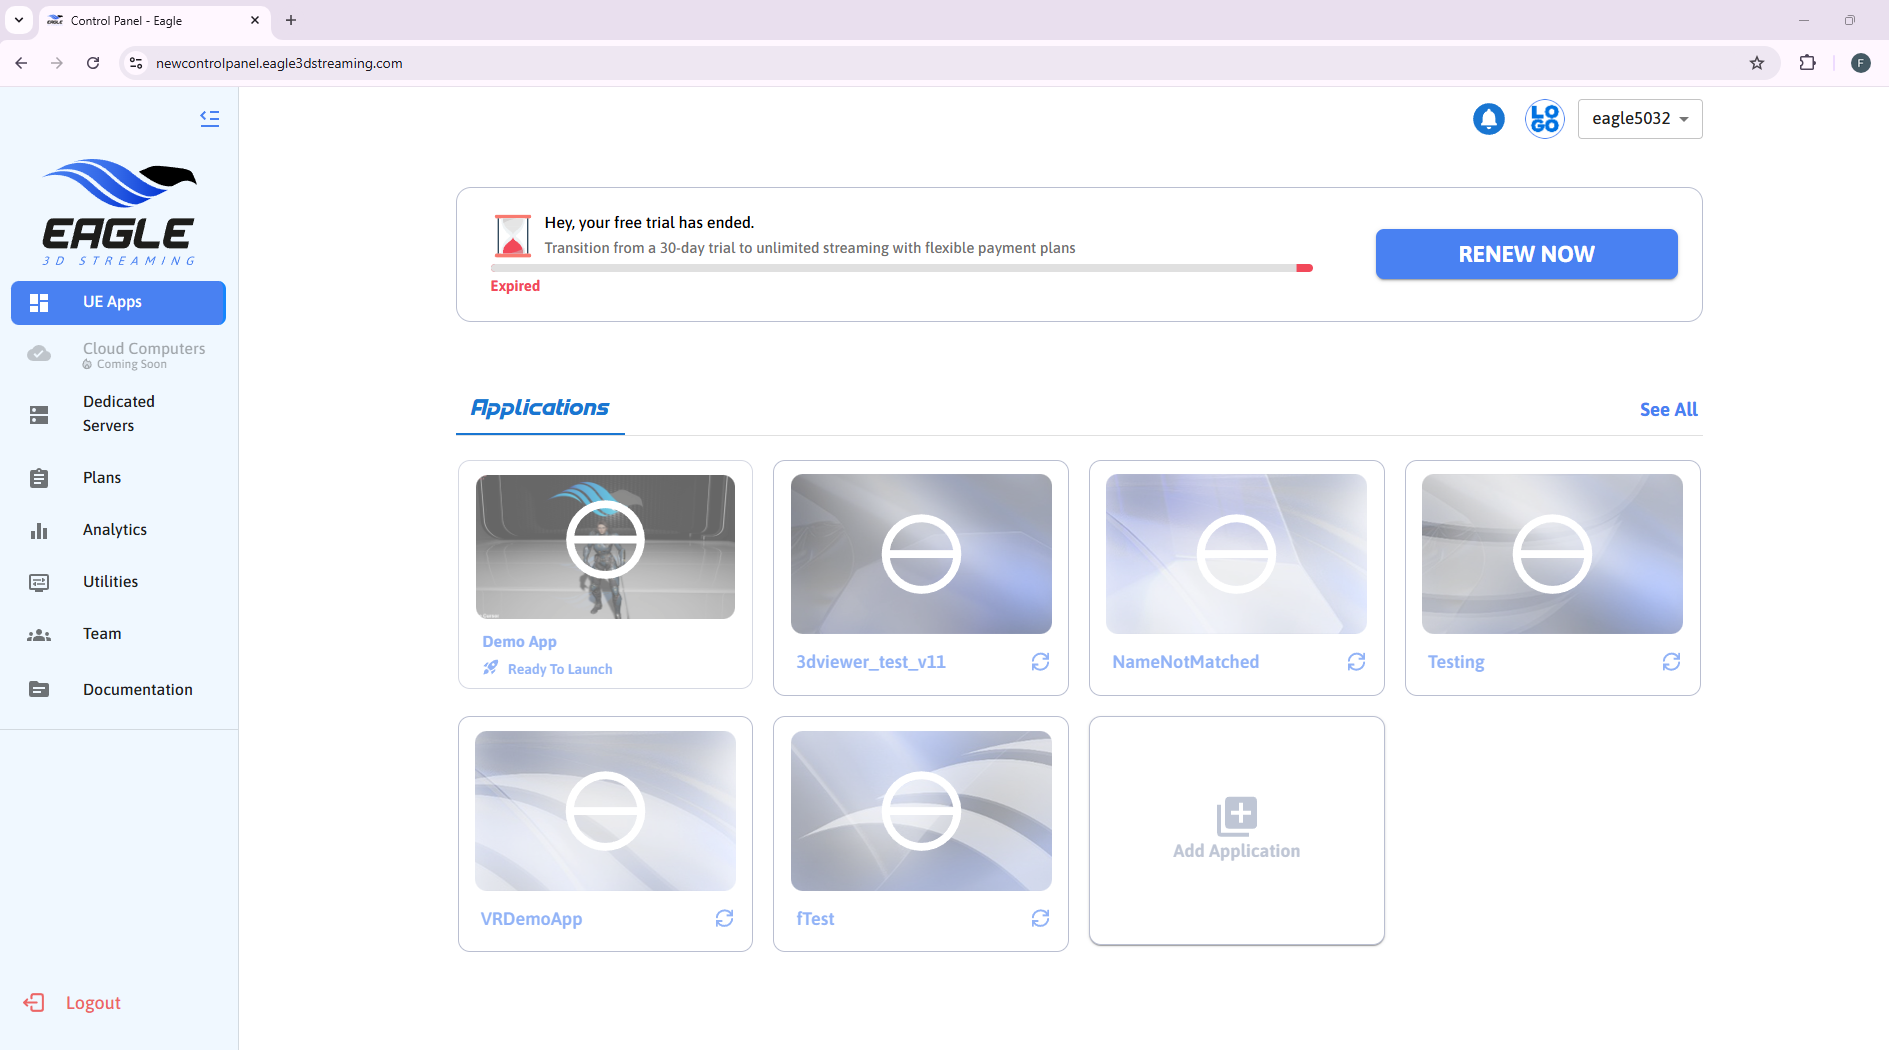Image resolution: width=1889 pixels, height=1050 pixels.
Task: Select the Applications tab
Action: pyautogui.click(x=540, y=408)
